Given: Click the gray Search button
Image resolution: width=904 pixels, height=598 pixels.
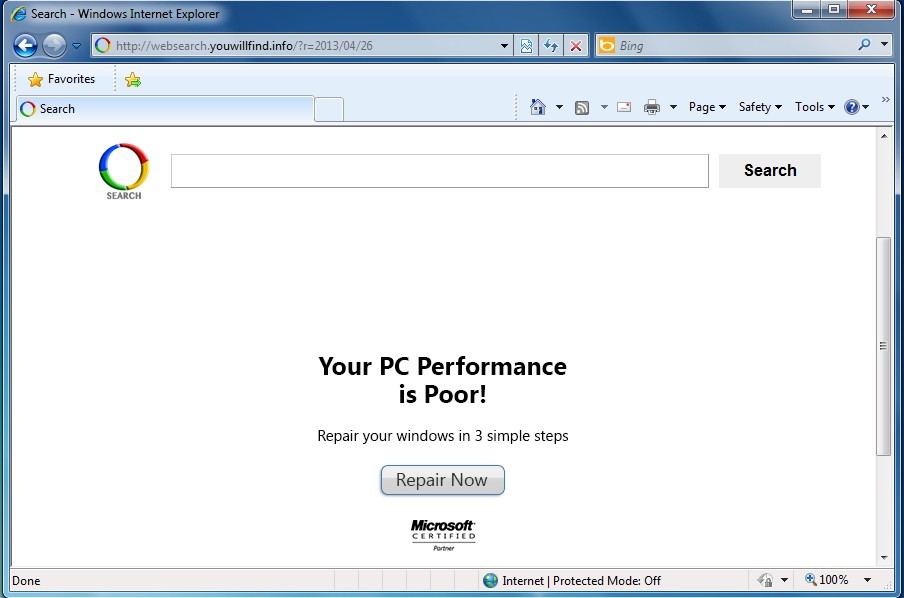Looking at the screenshot, I should click(770, 171).
